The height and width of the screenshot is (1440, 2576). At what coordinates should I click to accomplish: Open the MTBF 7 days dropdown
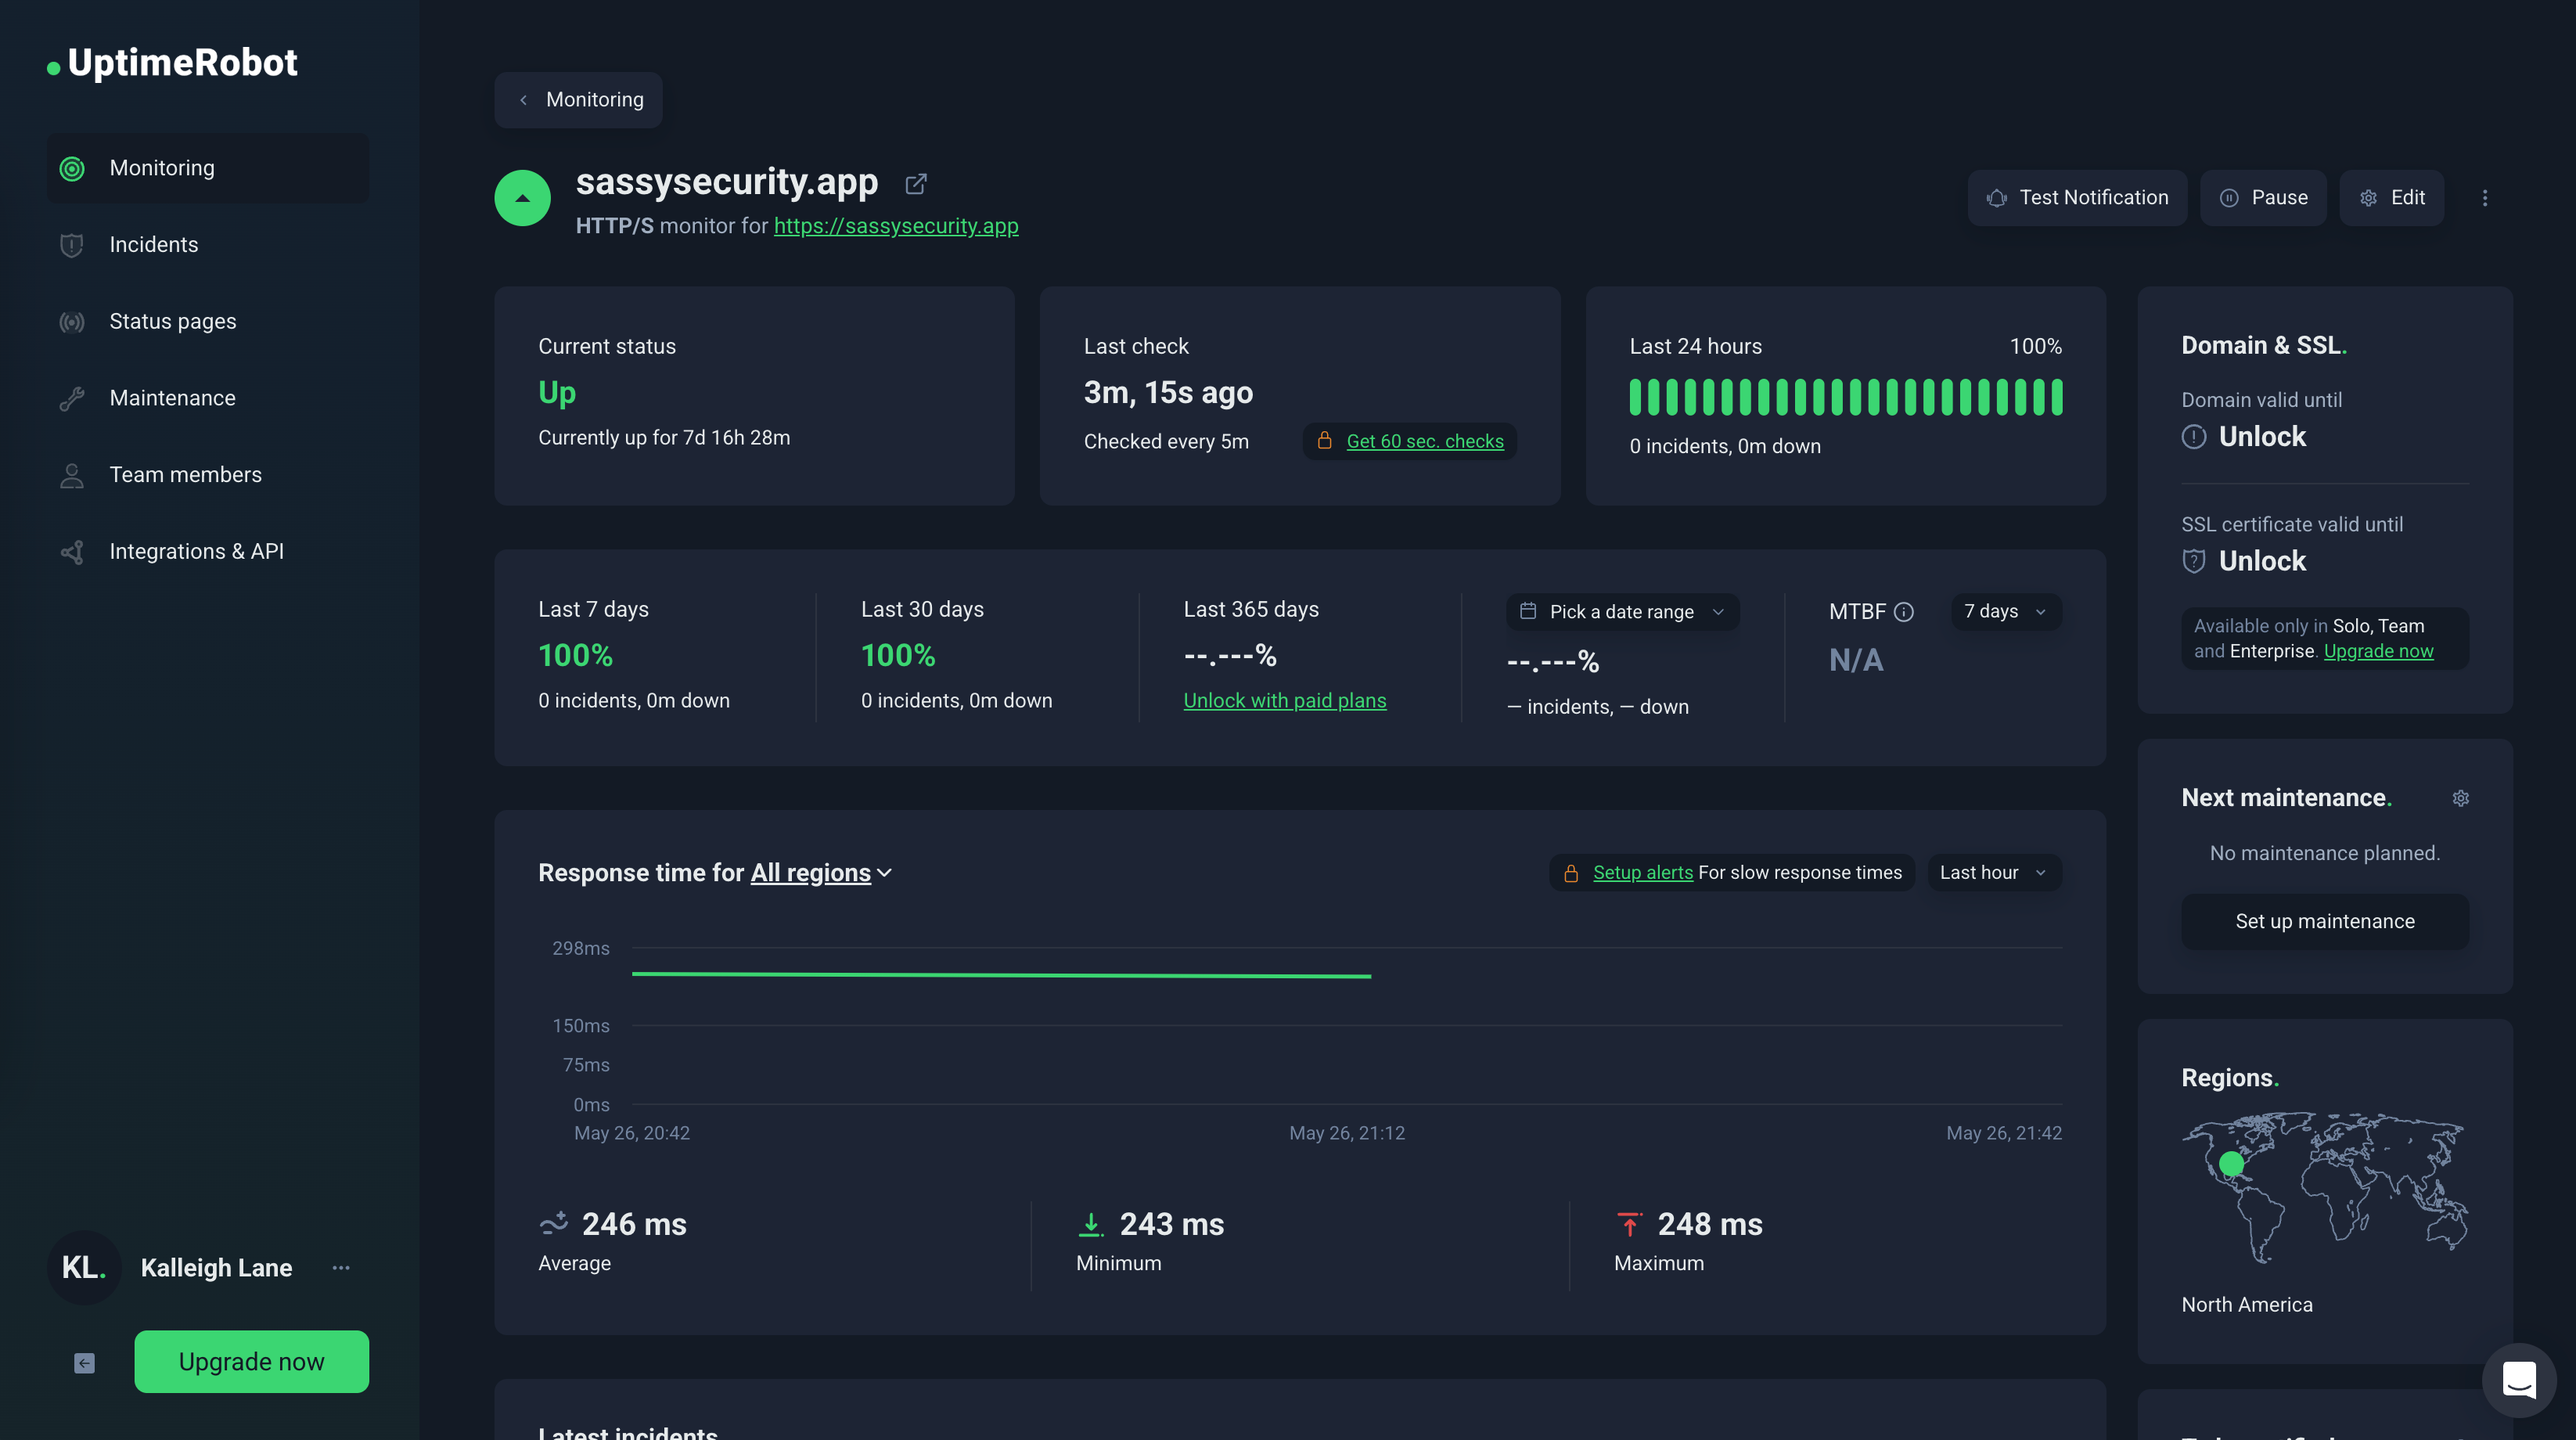pos(2006,612)
